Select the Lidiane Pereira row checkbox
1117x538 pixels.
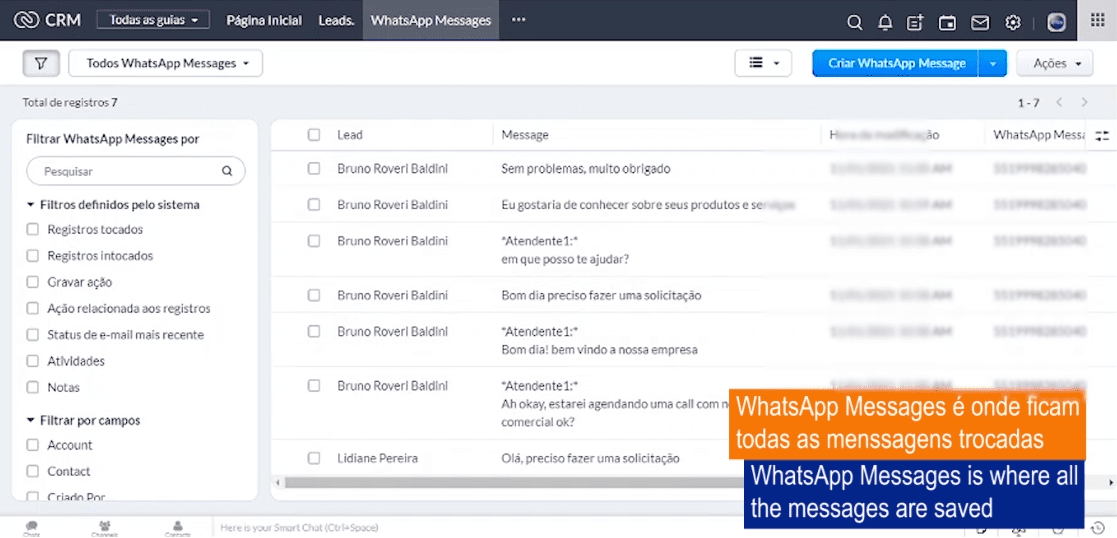coord(314,458)
